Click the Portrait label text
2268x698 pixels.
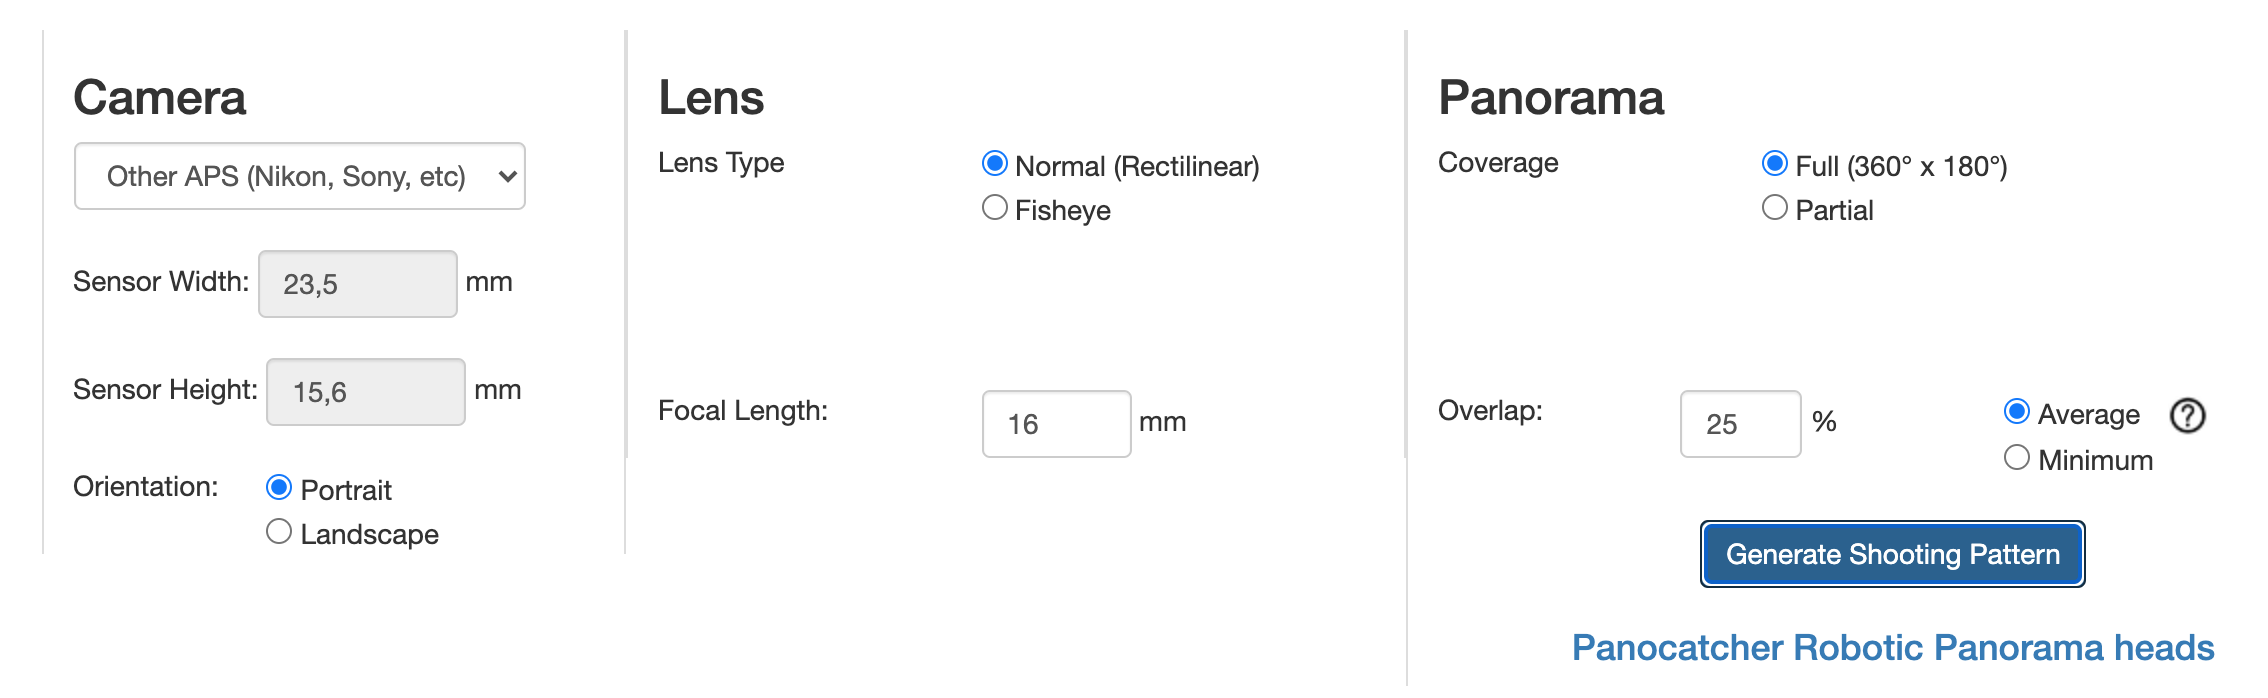(x=346, y=490)
